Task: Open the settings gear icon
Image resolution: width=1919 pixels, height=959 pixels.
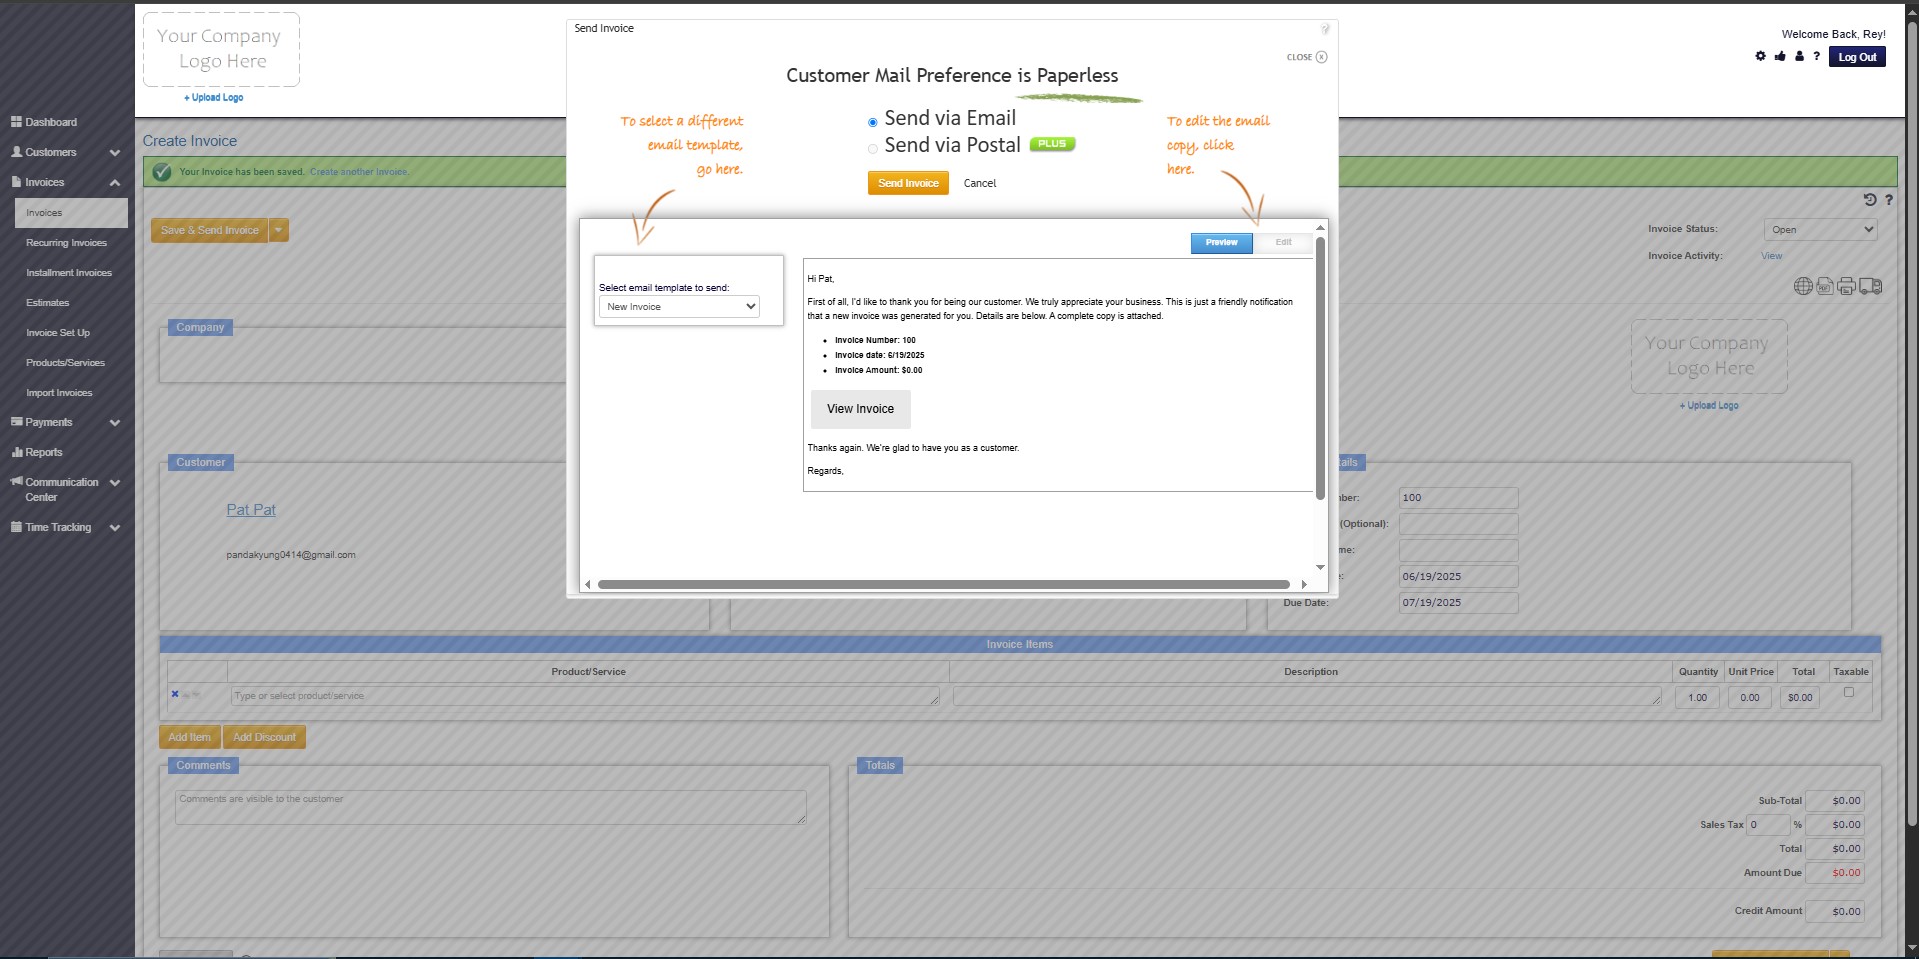Action: click(1759, 56)
